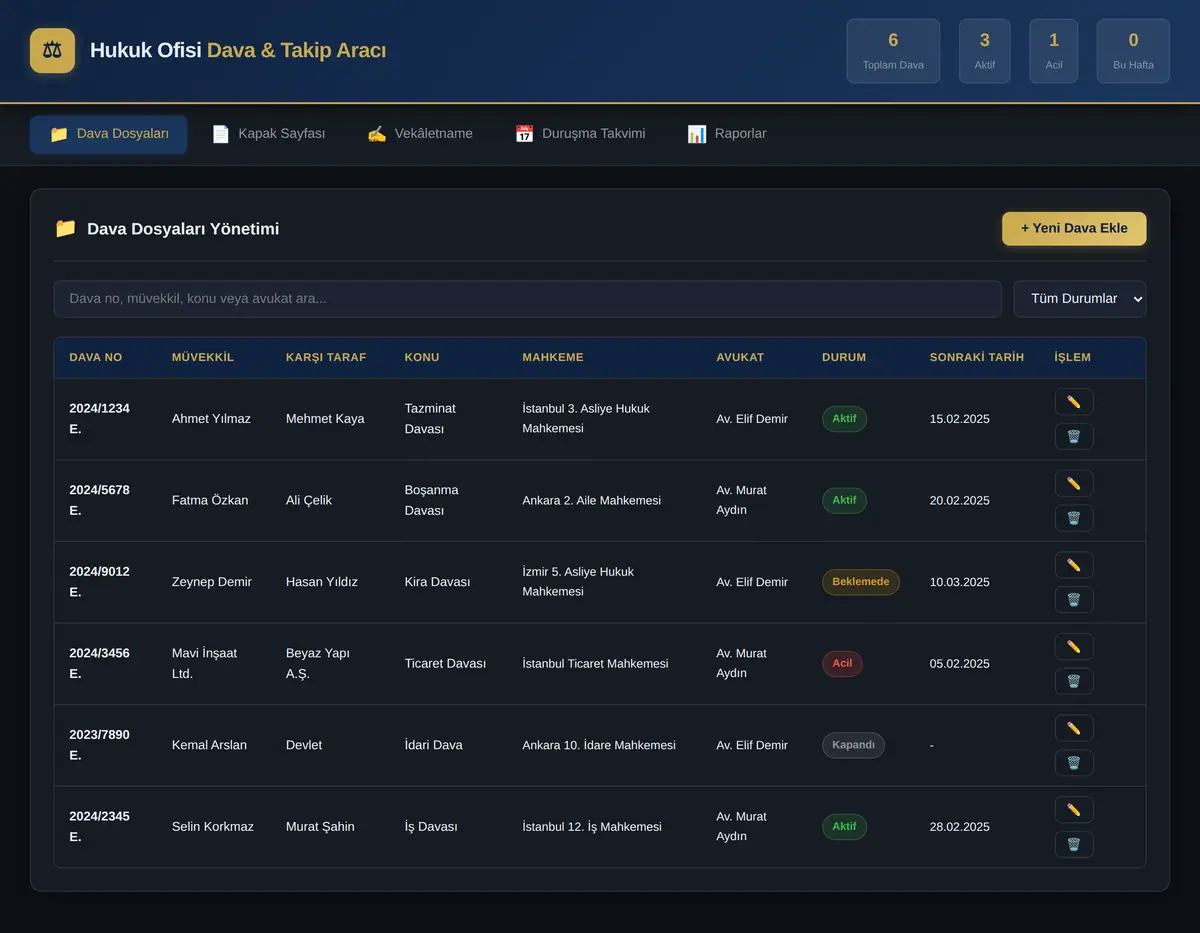1200x933 pixels.
Task: Click the MAHKEME column header
Action: pos(553,357)
